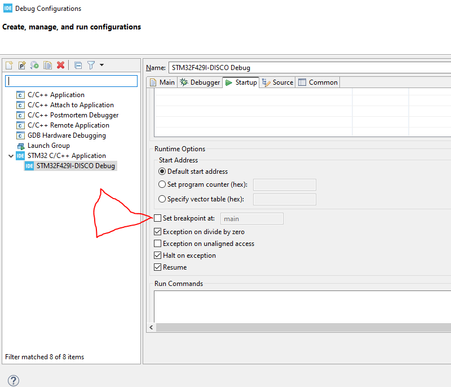The image size is (451, 387).
Task: Click the Name field with STM32F429I-DISCO Debug
Action: click(309, 68)
